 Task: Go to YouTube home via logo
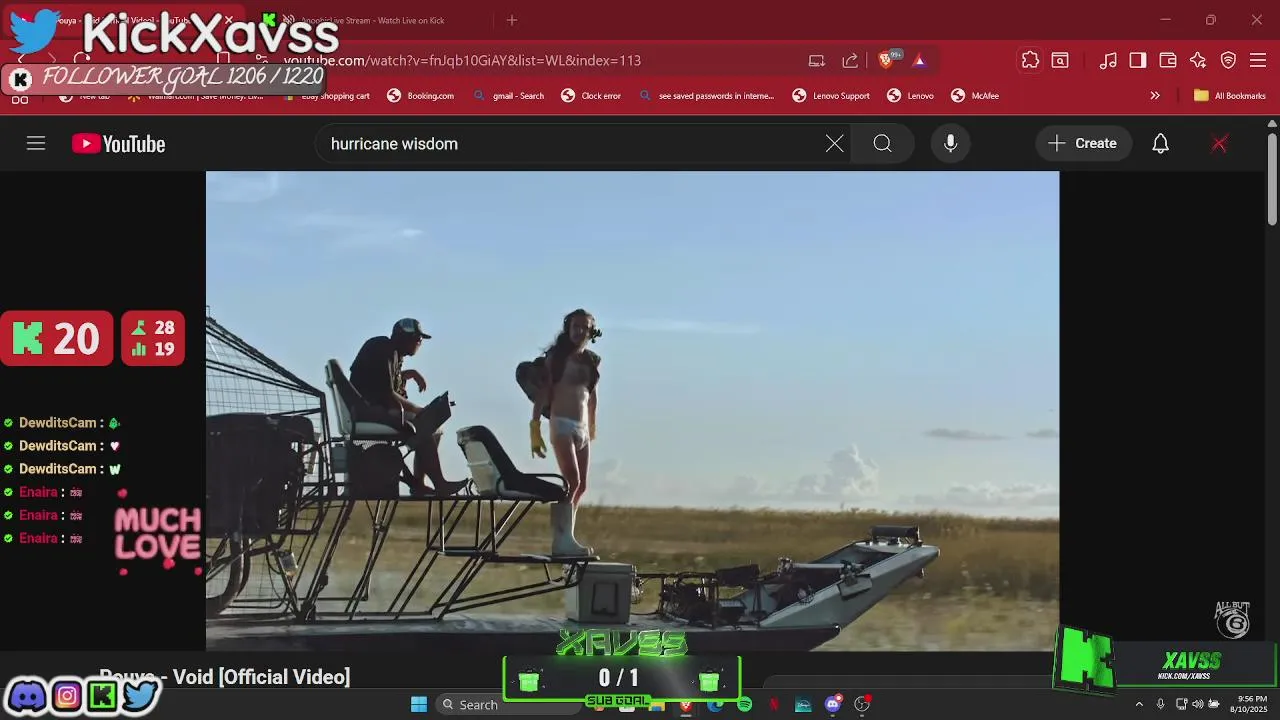118,144
